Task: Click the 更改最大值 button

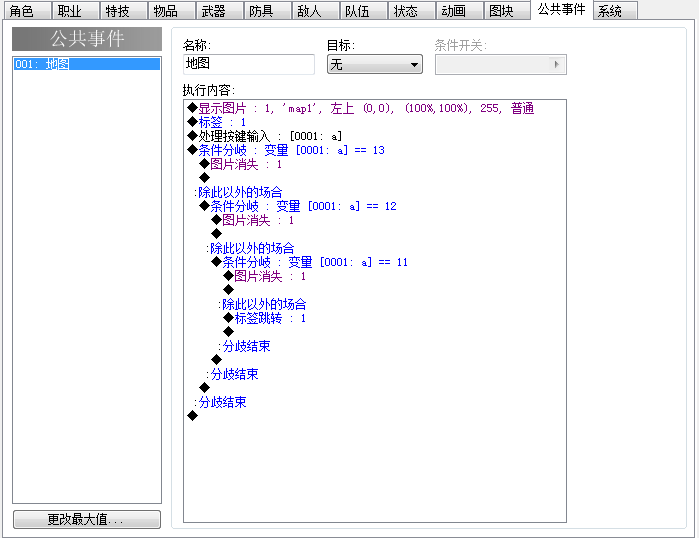Action: (x=87, y=519)
